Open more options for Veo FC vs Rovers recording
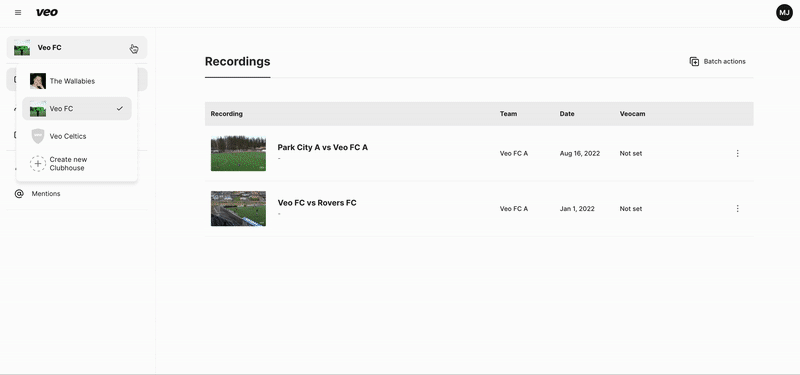The image size is (800, 375). click(737, 209)
